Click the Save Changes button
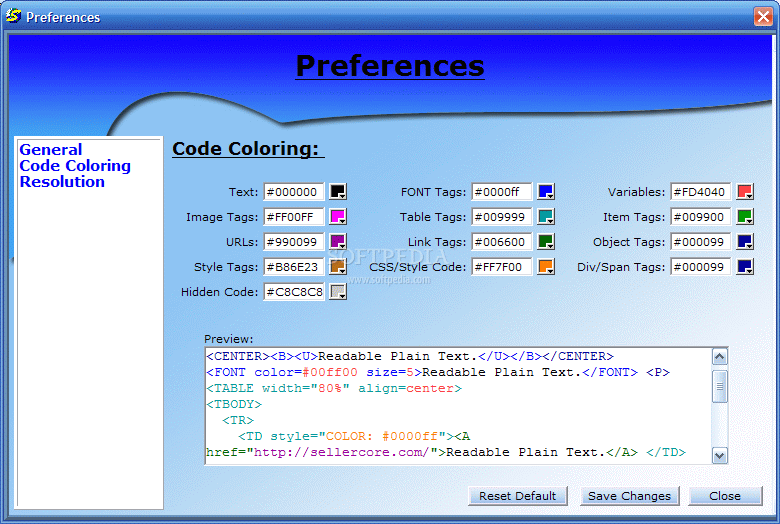780x524 pixels. [x=629, y=496]
